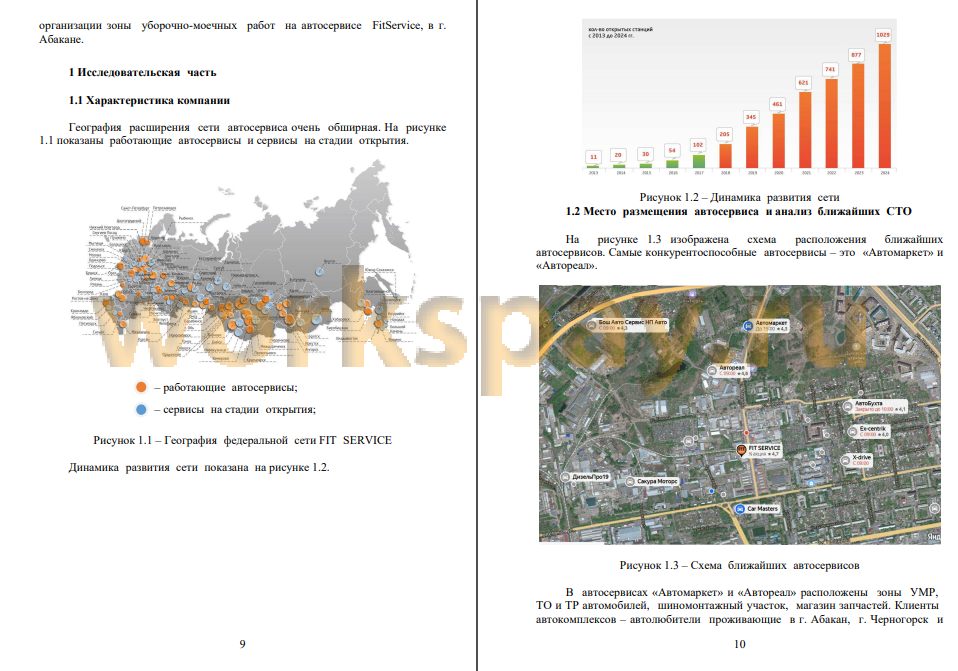Click the "Car Masters" label on the satellite map
Viewport: 958px width, 671px height.
[x=762, y=508]
